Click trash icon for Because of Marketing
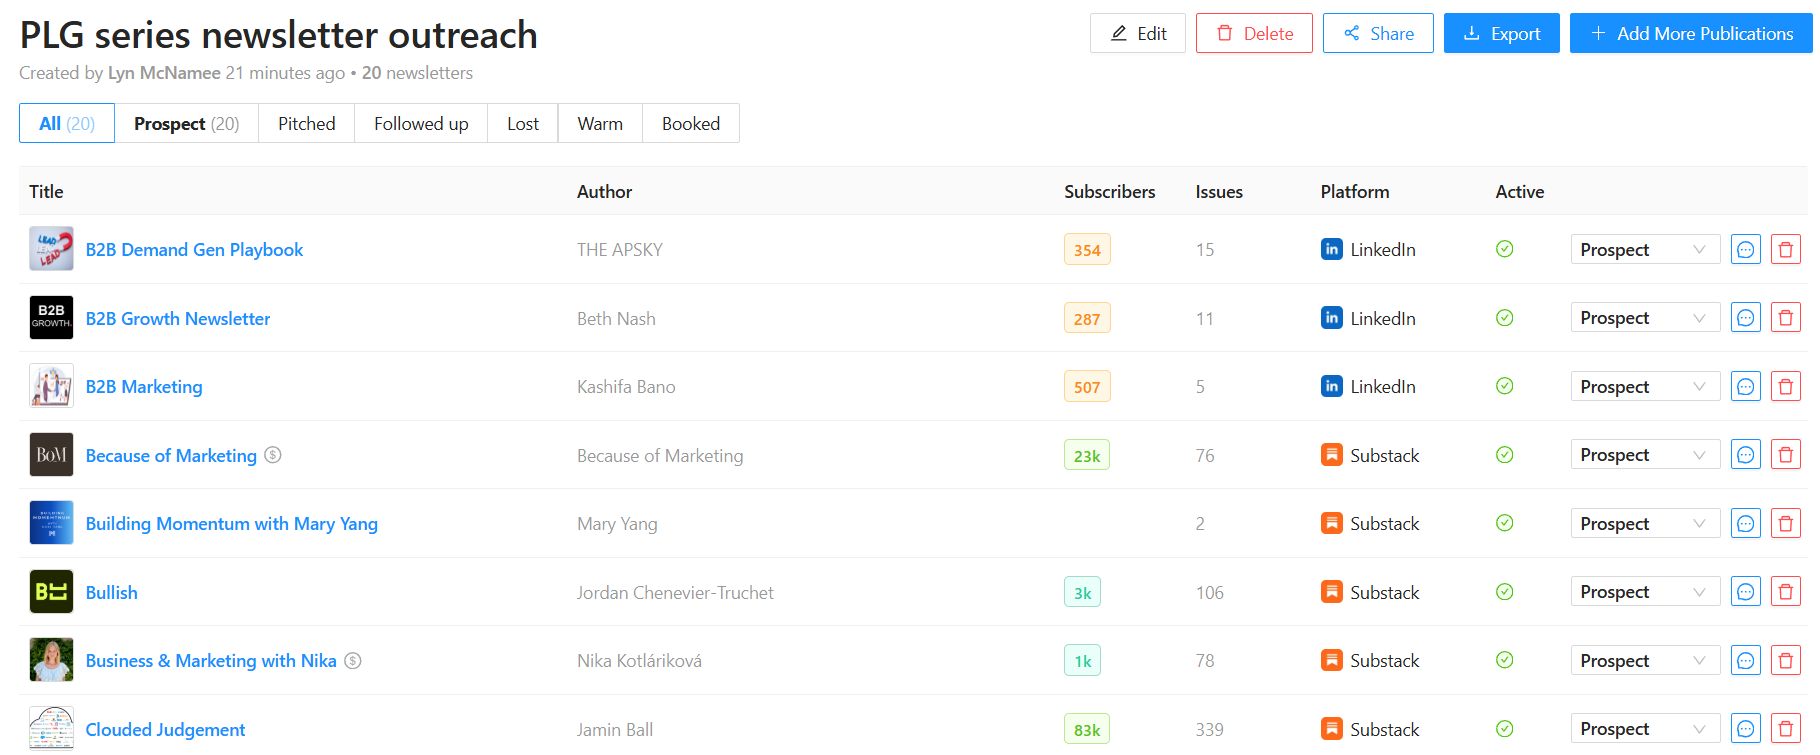The image size is (1820, 755). tap(1786, 455)
